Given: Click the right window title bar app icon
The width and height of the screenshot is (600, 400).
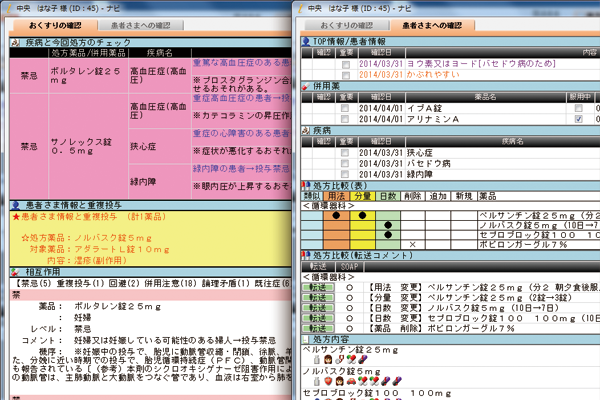Looking at the screenshot, I should click(x=301, y=8).
